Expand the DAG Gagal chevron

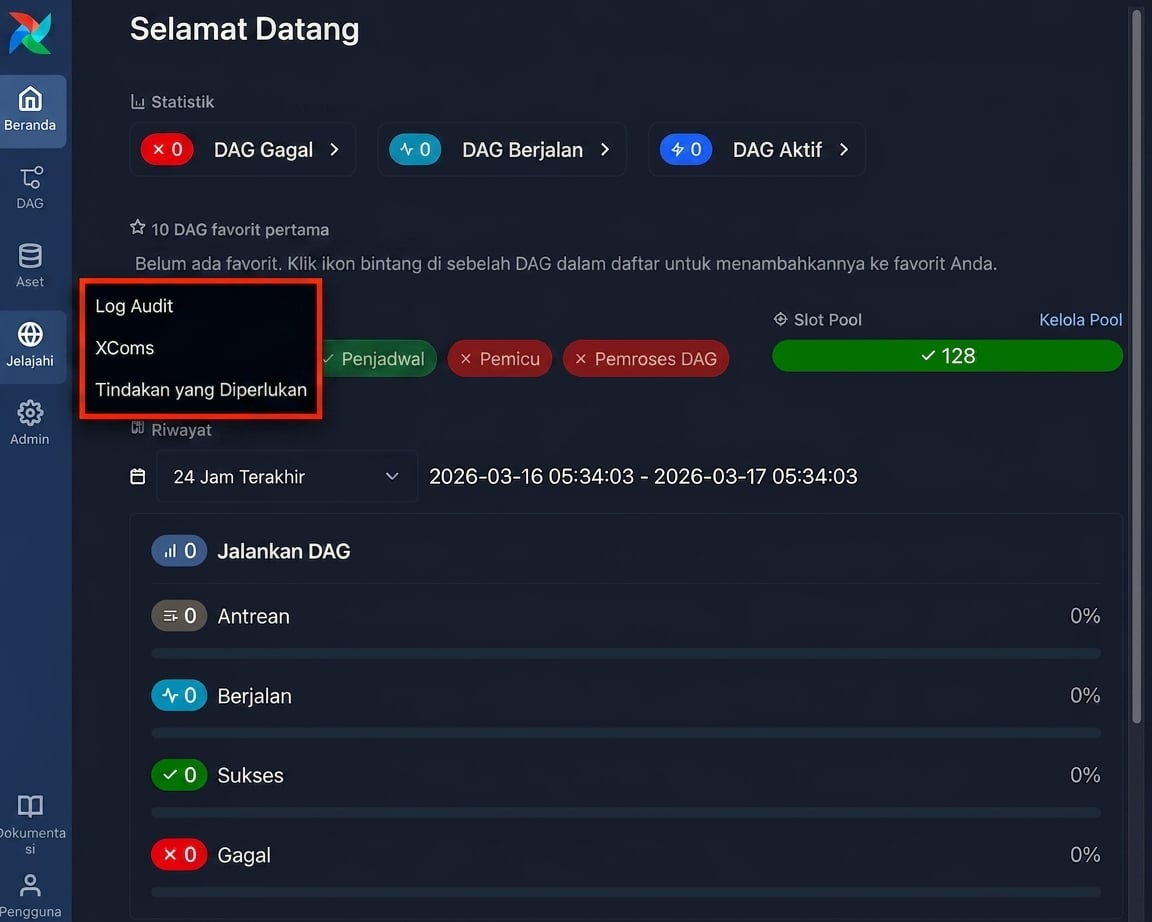click(334, 150)
